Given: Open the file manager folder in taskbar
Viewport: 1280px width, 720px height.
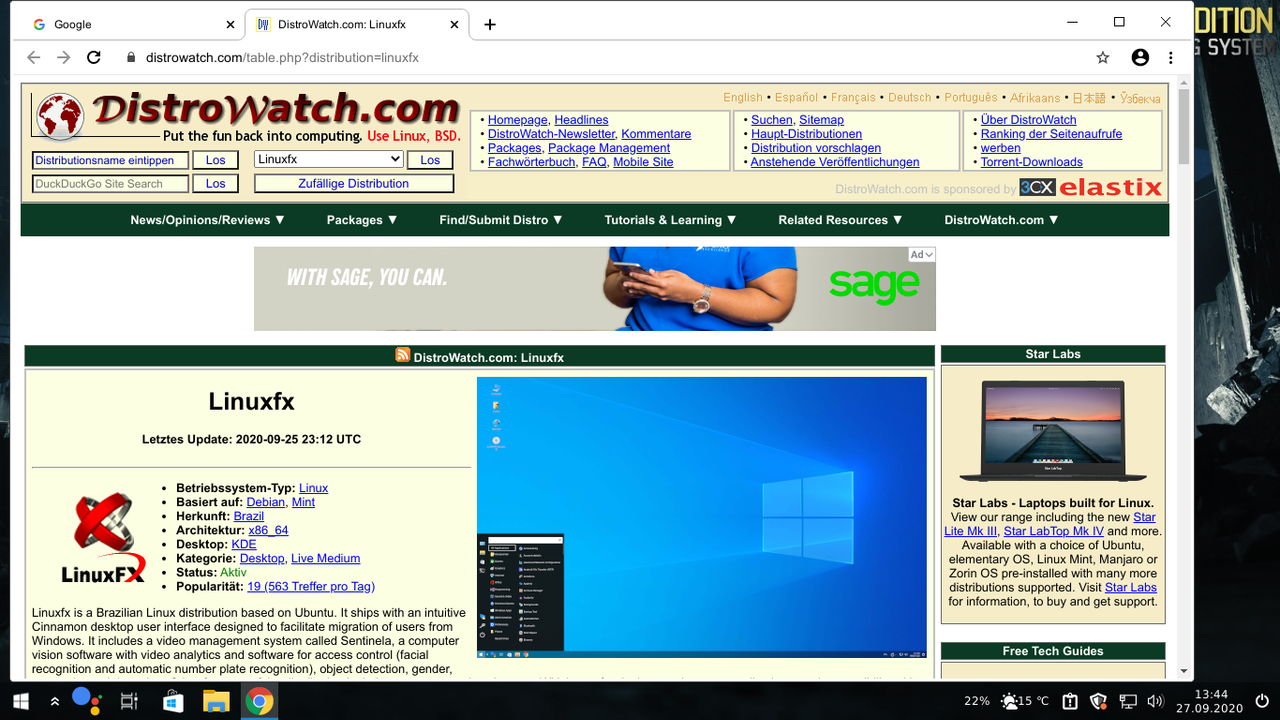Looking at the screenshot, I should coord(216,701).
